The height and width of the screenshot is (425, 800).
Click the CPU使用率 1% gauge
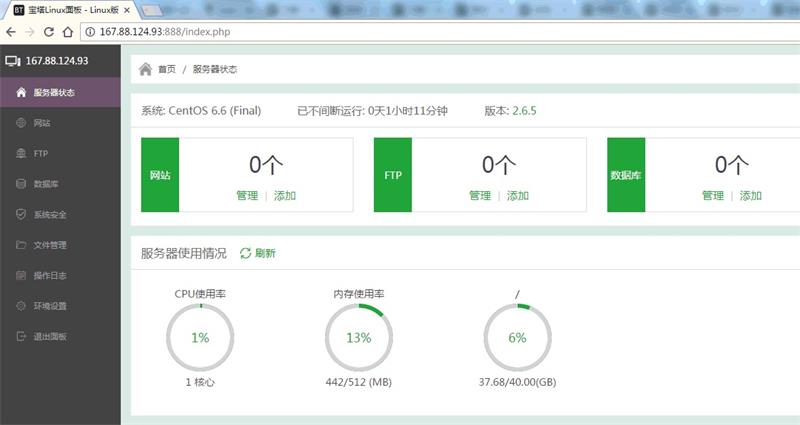[200, 337]
